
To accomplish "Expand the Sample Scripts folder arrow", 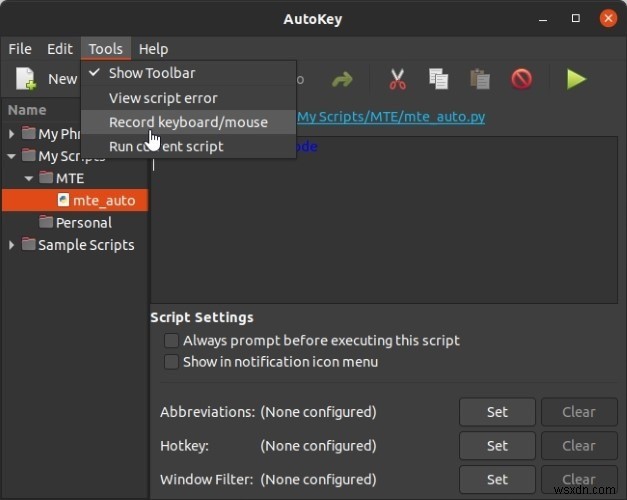I will (x=12, y=244).
